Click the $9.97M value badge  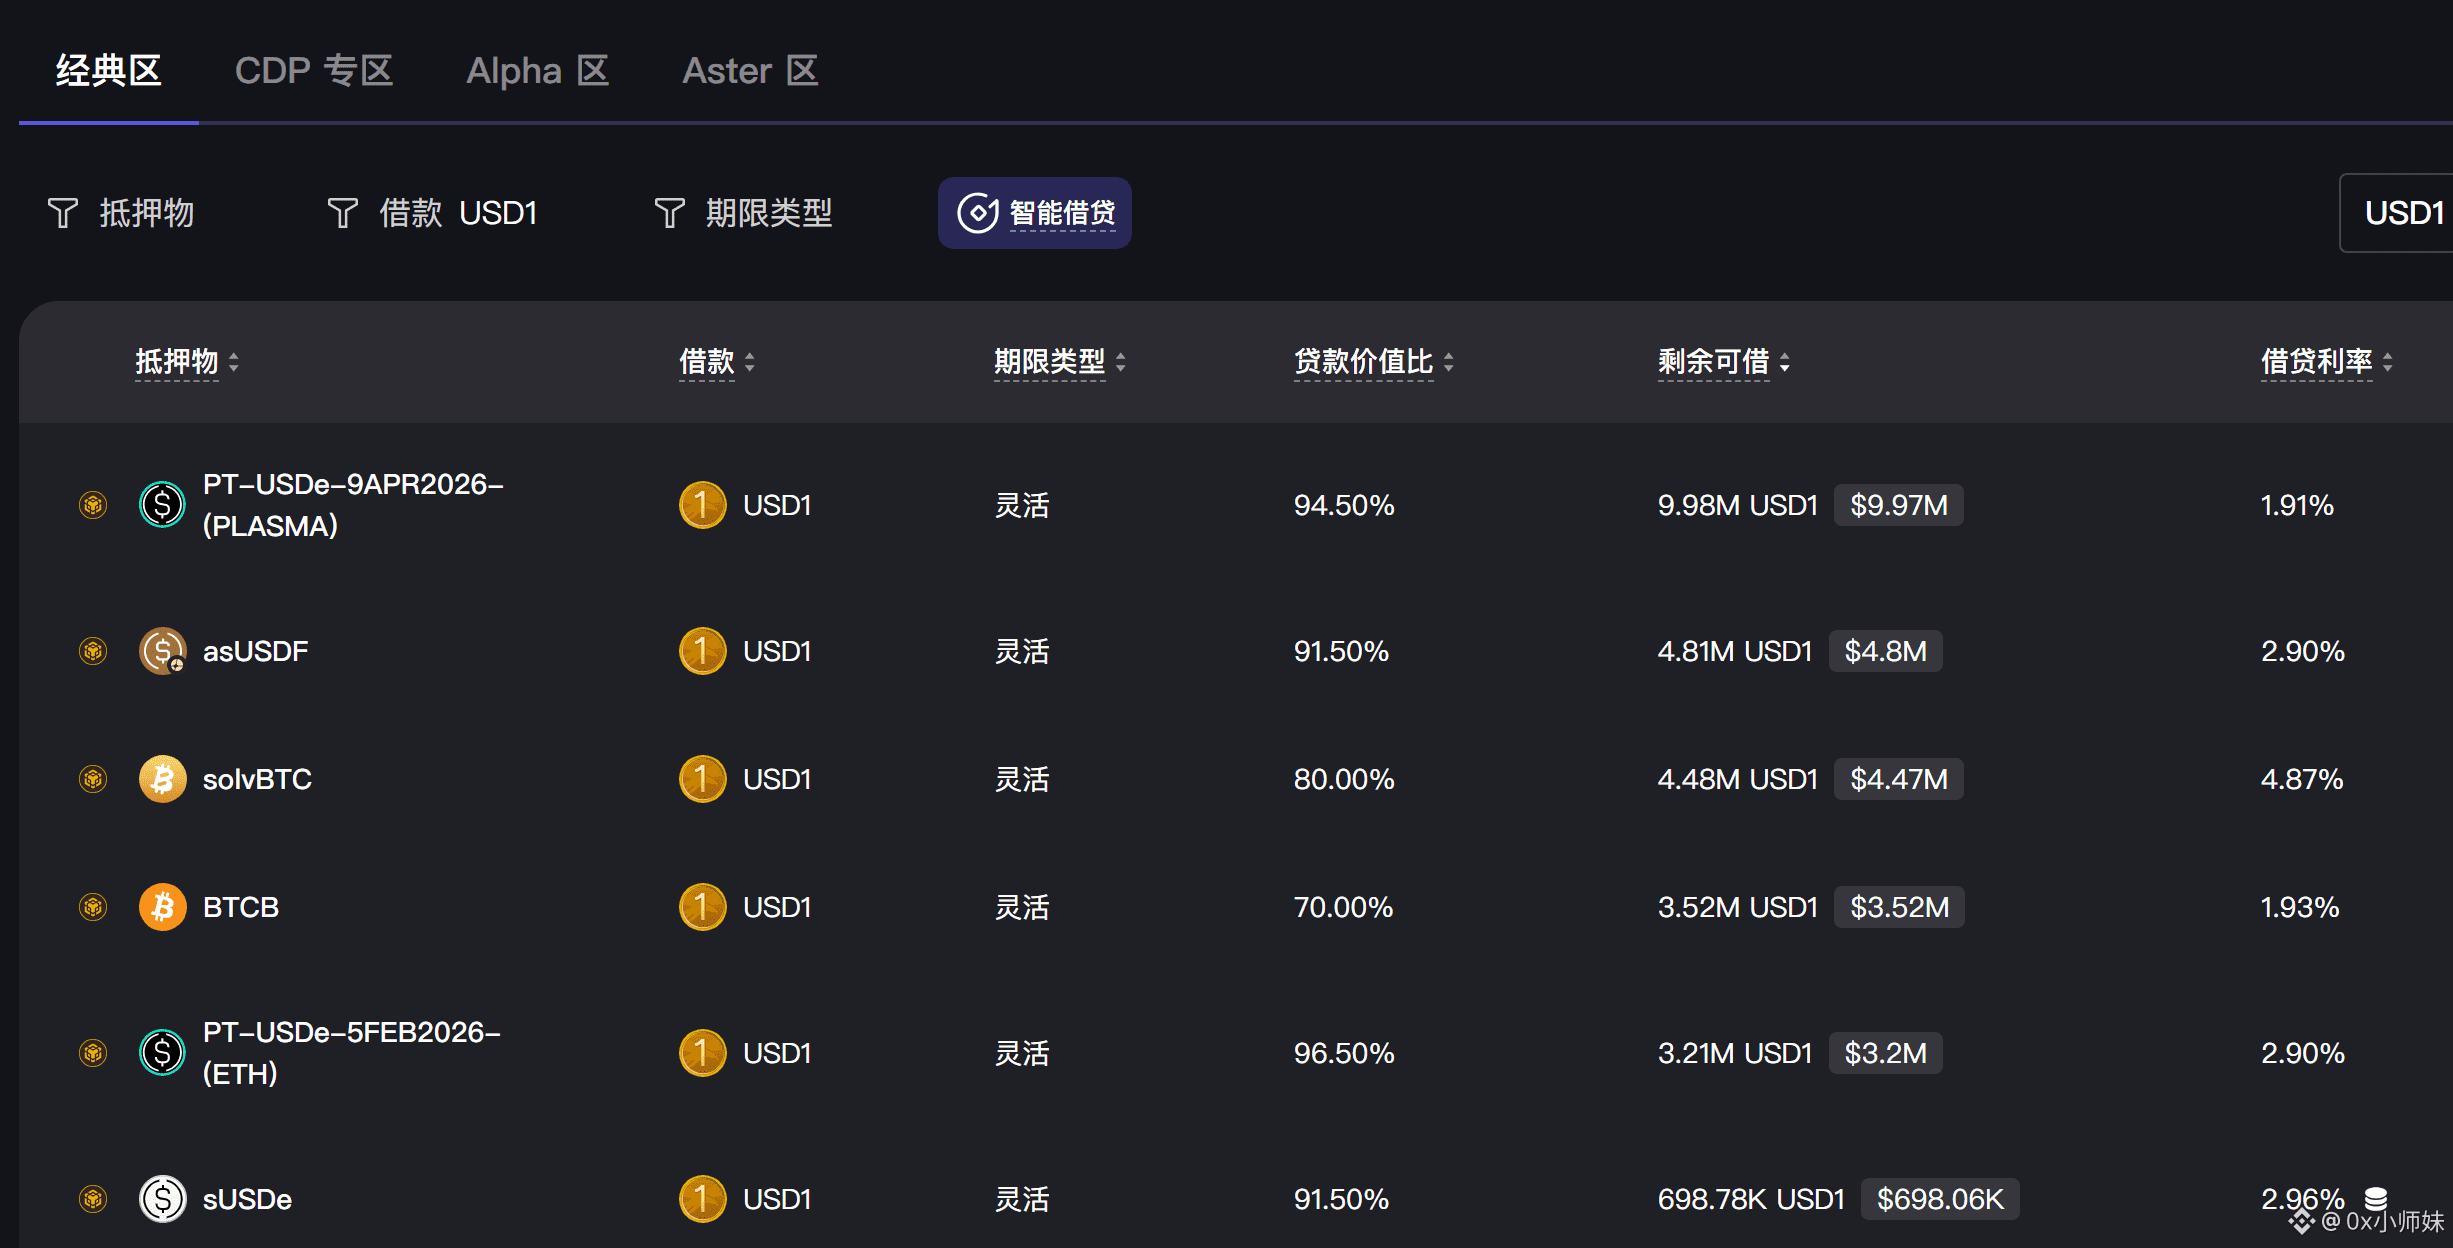coord(1898,505)
